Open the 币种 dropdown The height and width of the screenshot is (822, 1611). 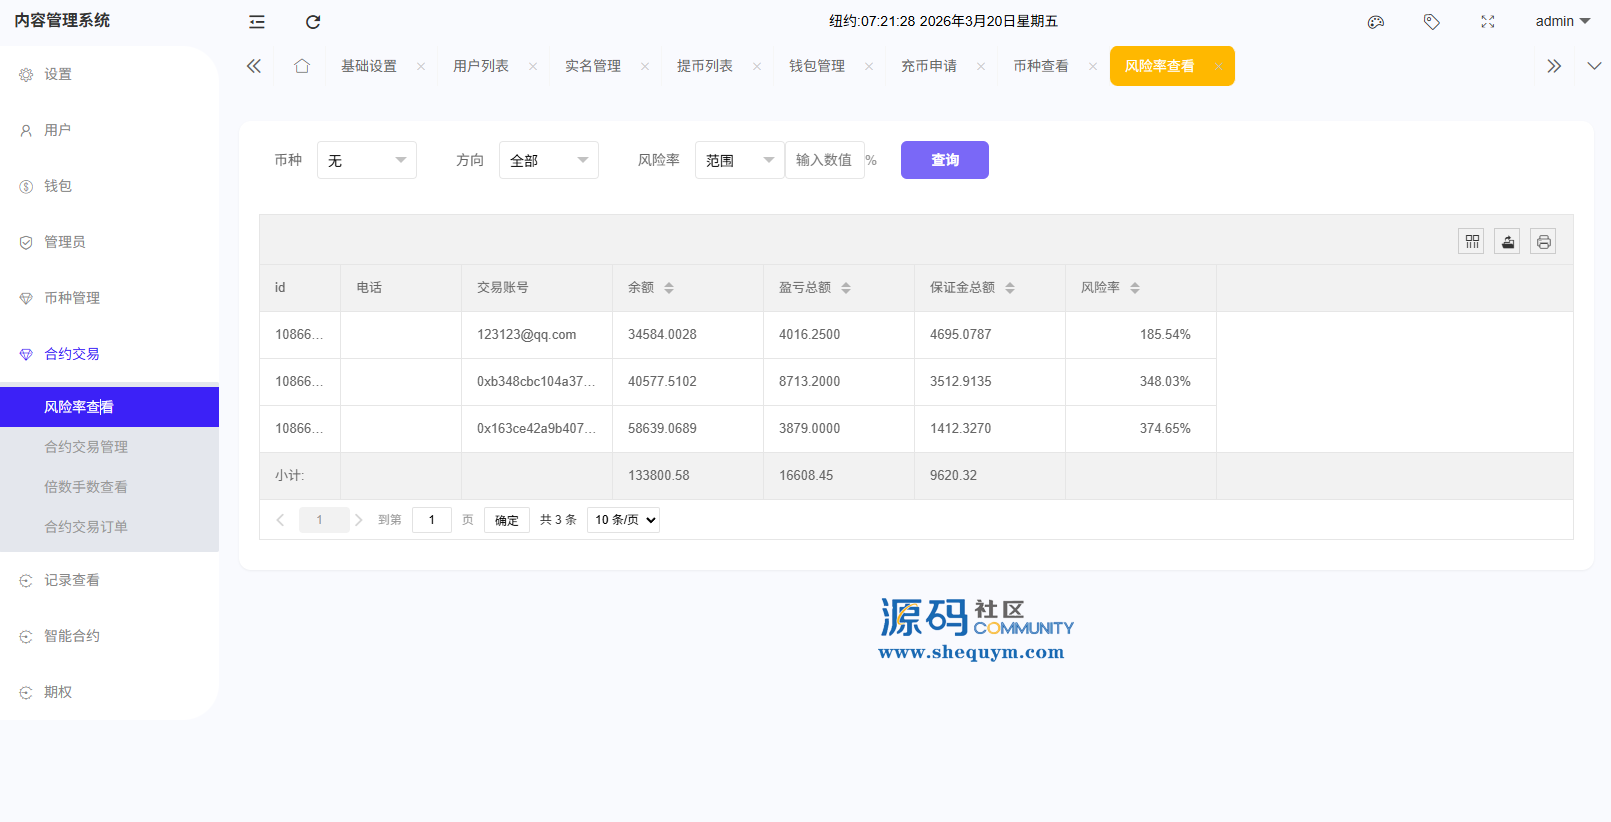coord(366,160)
